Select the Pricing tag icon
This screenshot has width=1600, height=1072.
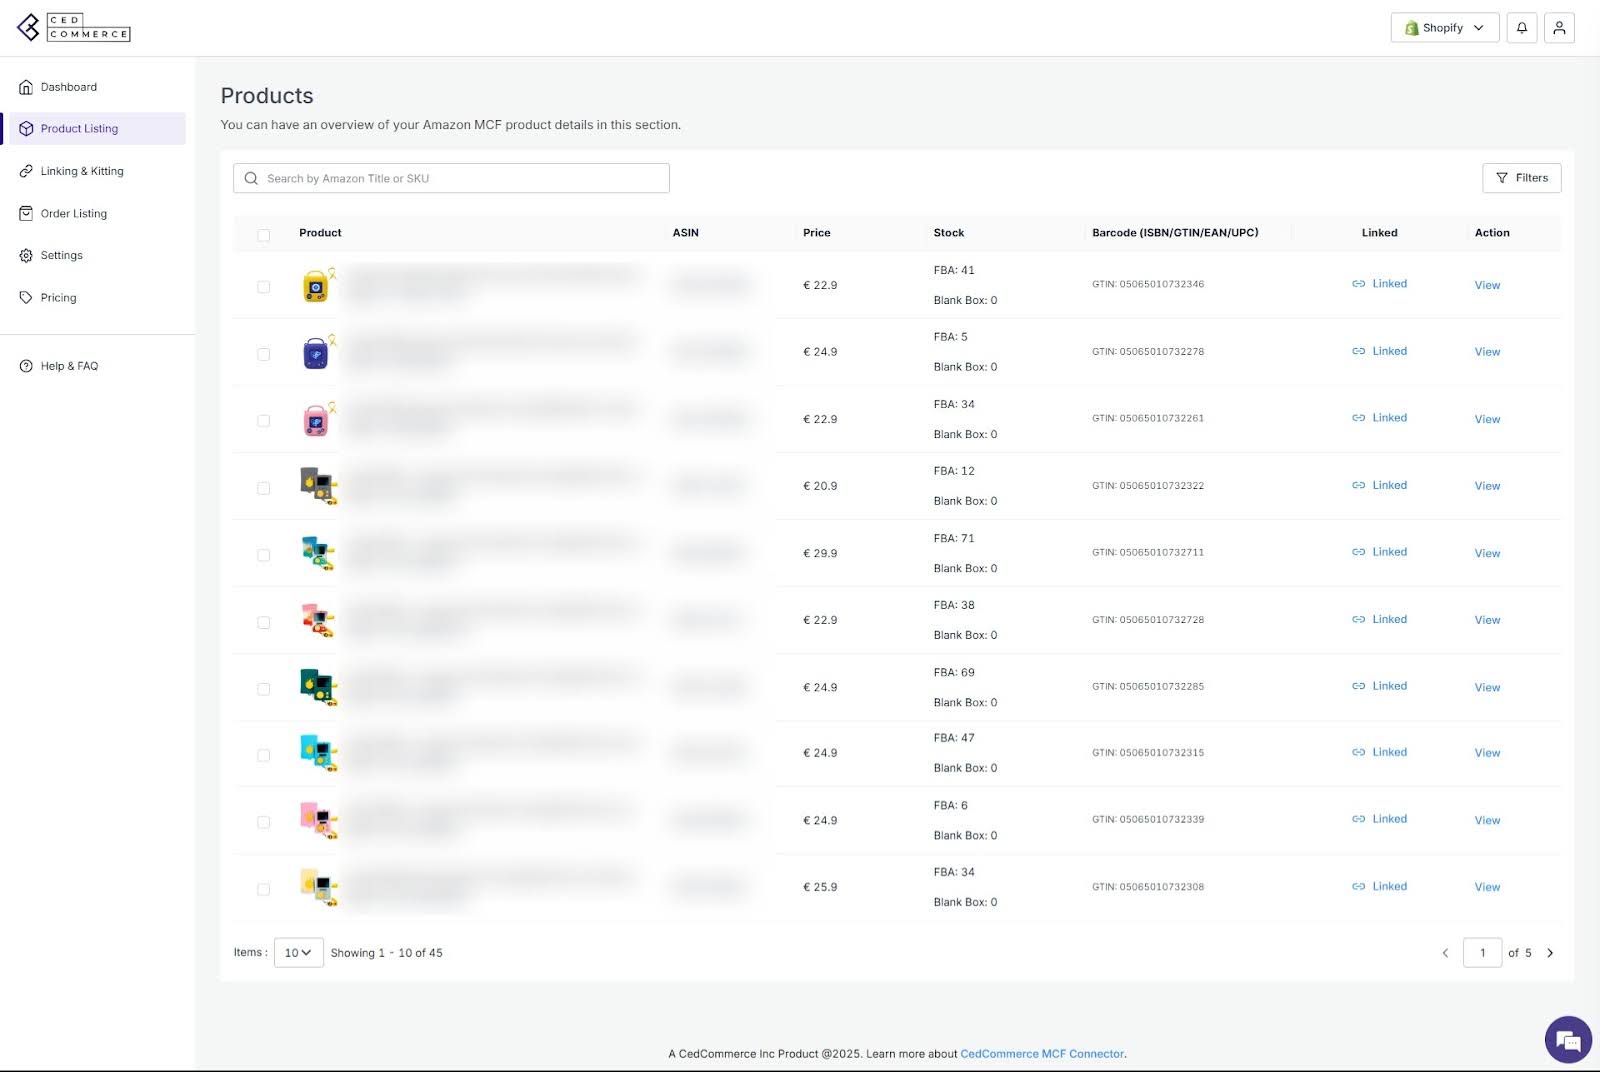(x=26, y=297)
